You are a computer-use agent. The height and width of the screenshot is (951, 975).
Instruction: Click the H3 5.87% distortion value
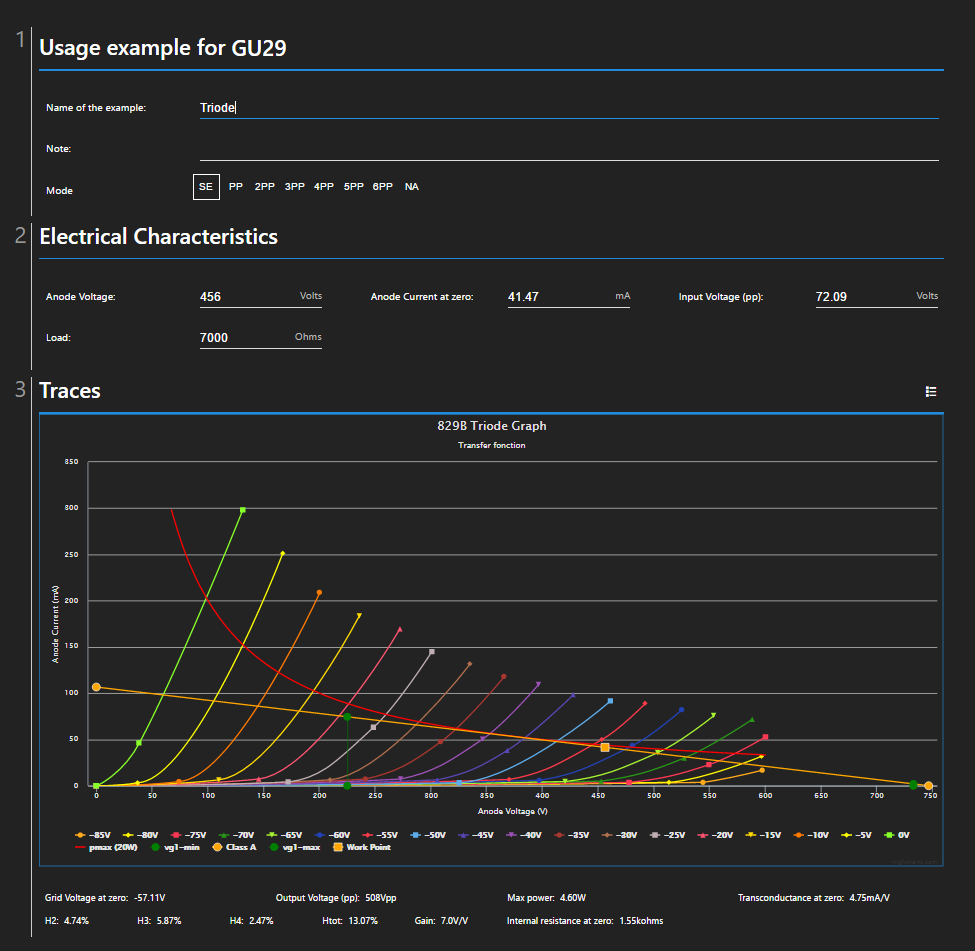159,921
